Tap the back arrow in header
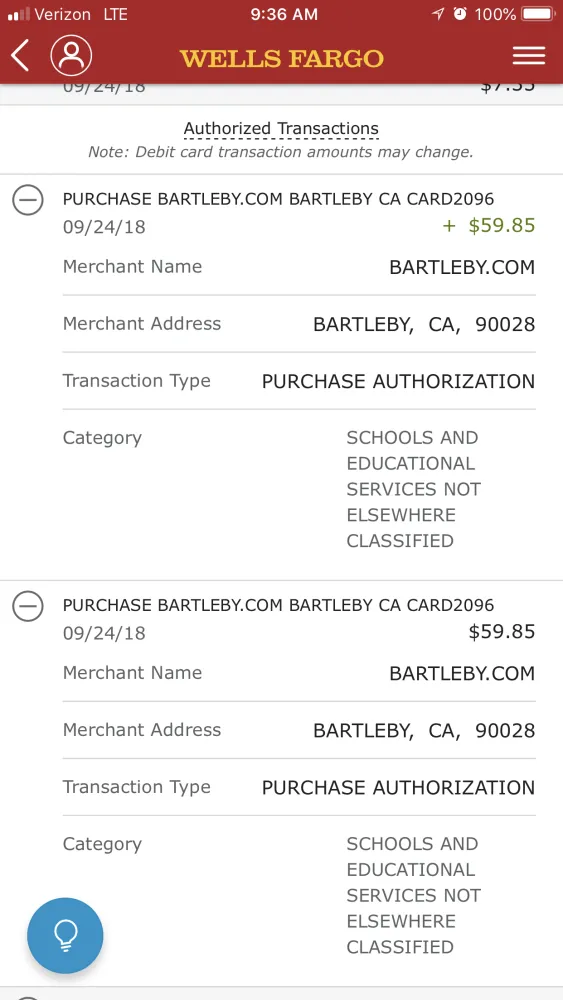563x1000 pixels. pos(20,55)
